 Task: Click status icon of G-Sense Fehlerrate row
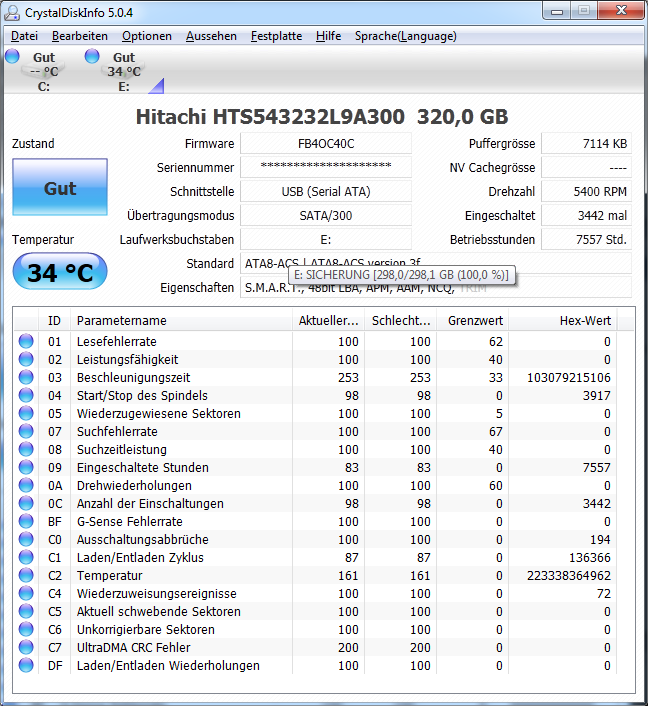pyautogui.click(x=26, y=521)
